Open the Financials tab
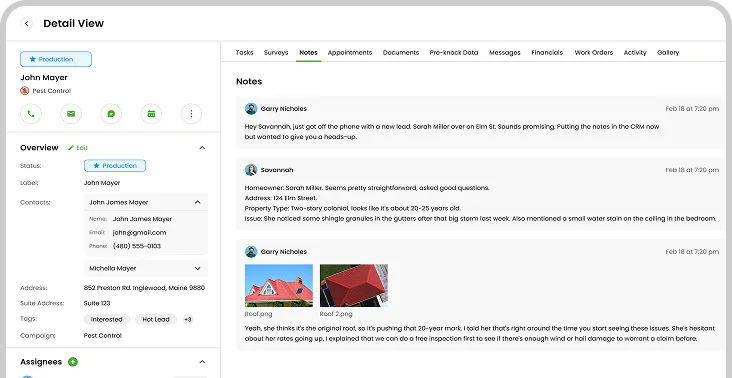 coord(547,53)
